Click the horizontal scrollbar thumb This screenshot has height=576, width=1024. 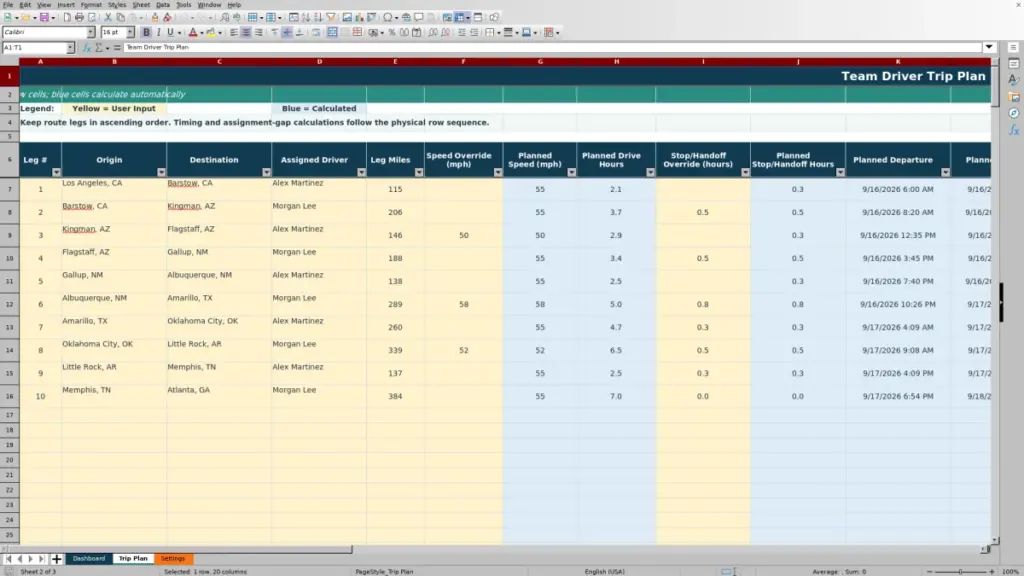pyautogui.click(x=180, y=550)
